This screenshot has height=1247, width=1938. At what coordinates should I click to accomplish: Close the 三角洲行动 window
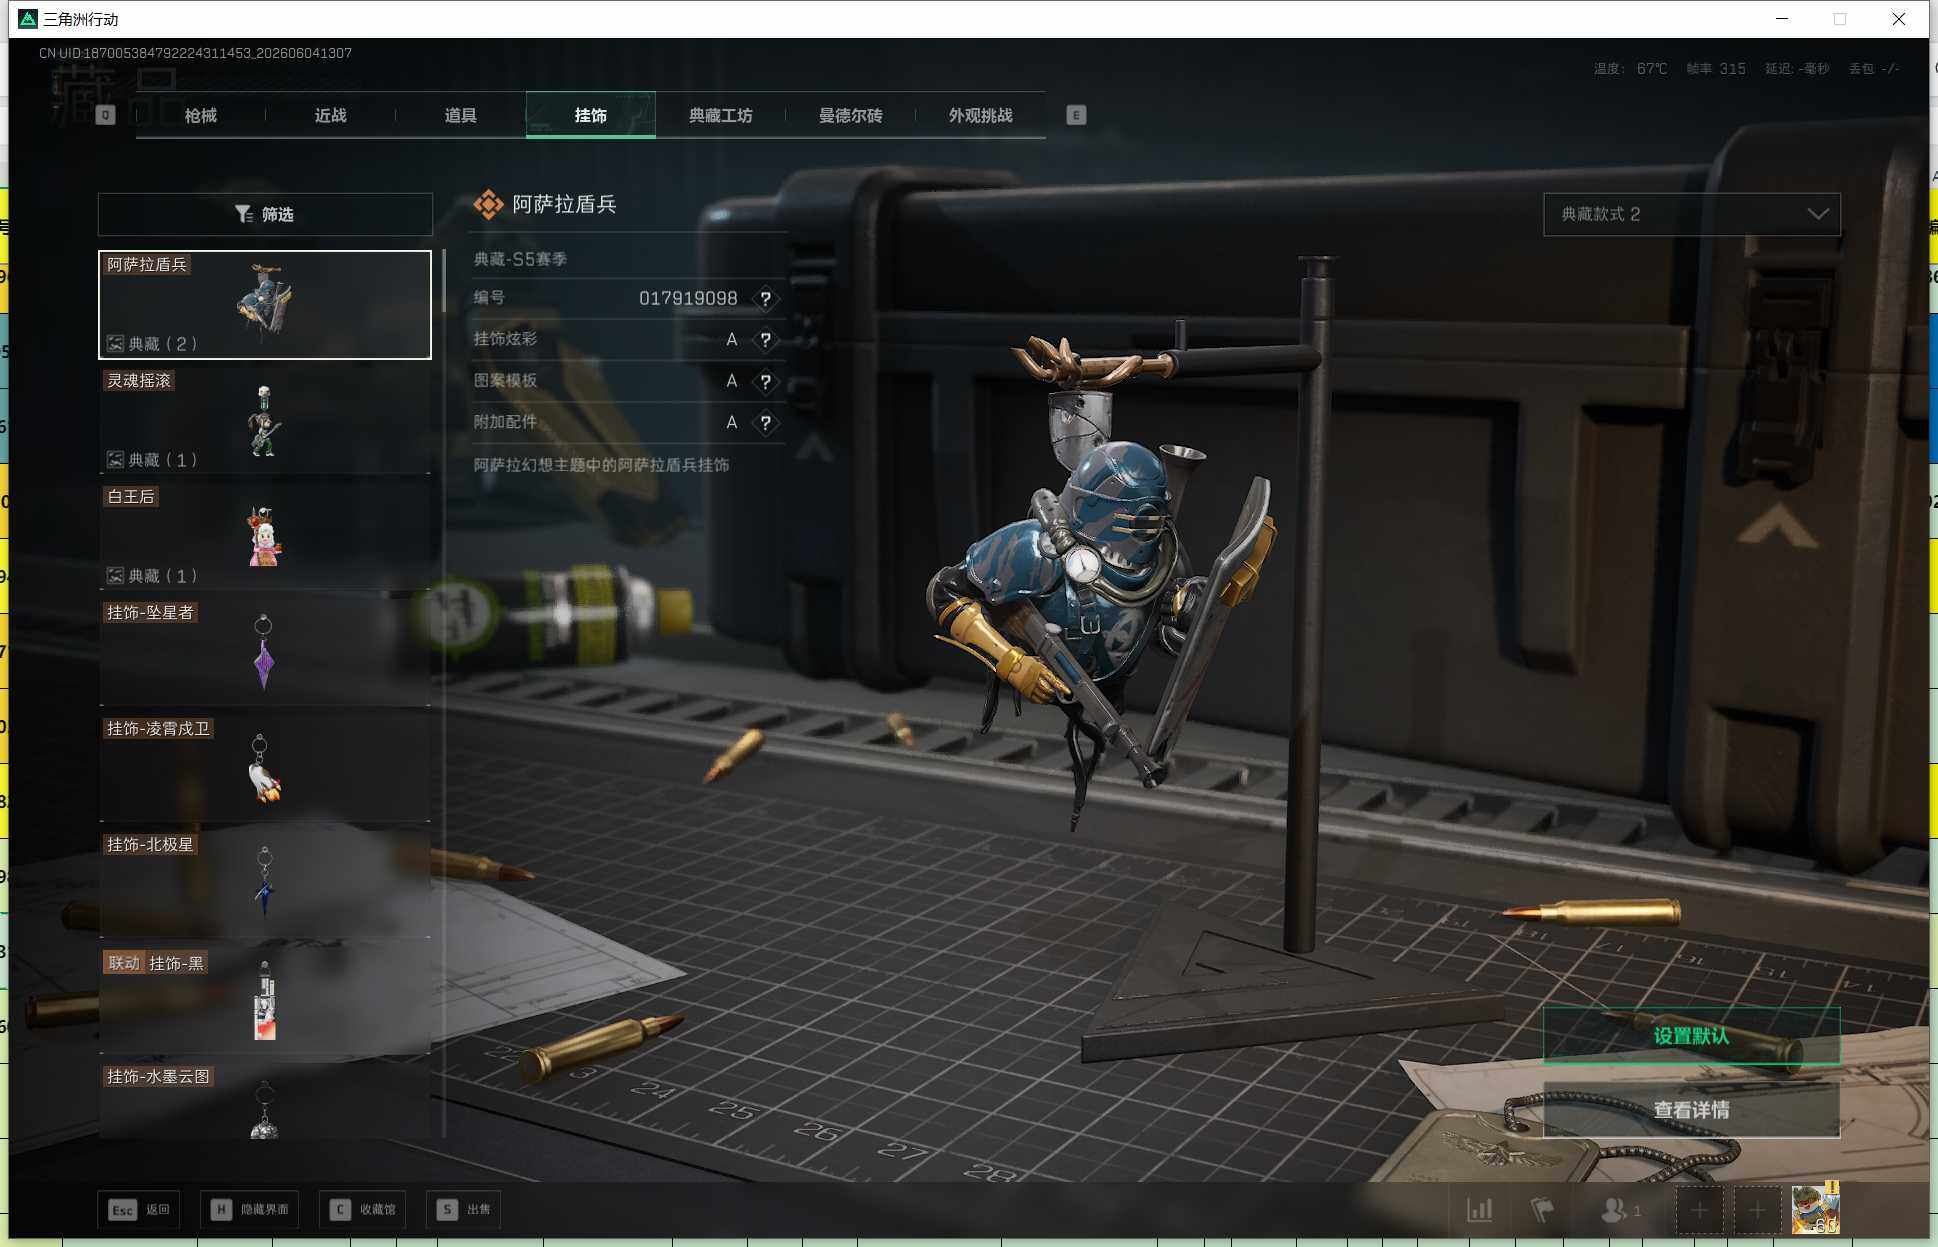coord(1899,19)
